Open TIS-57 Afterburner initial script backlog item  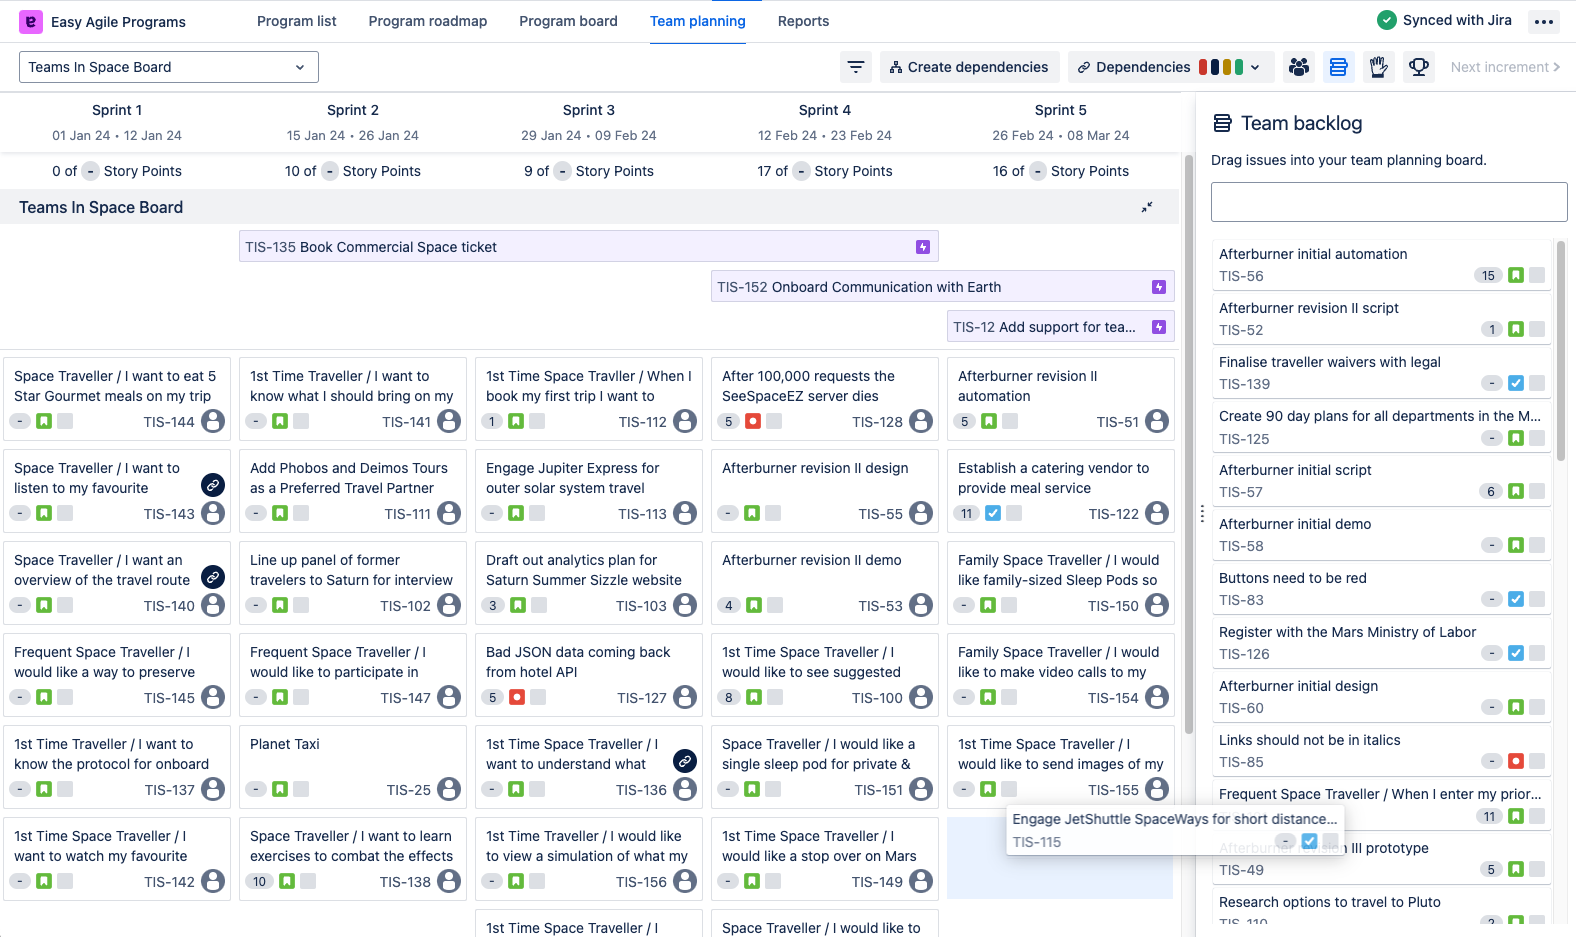tap(1381, 481)
